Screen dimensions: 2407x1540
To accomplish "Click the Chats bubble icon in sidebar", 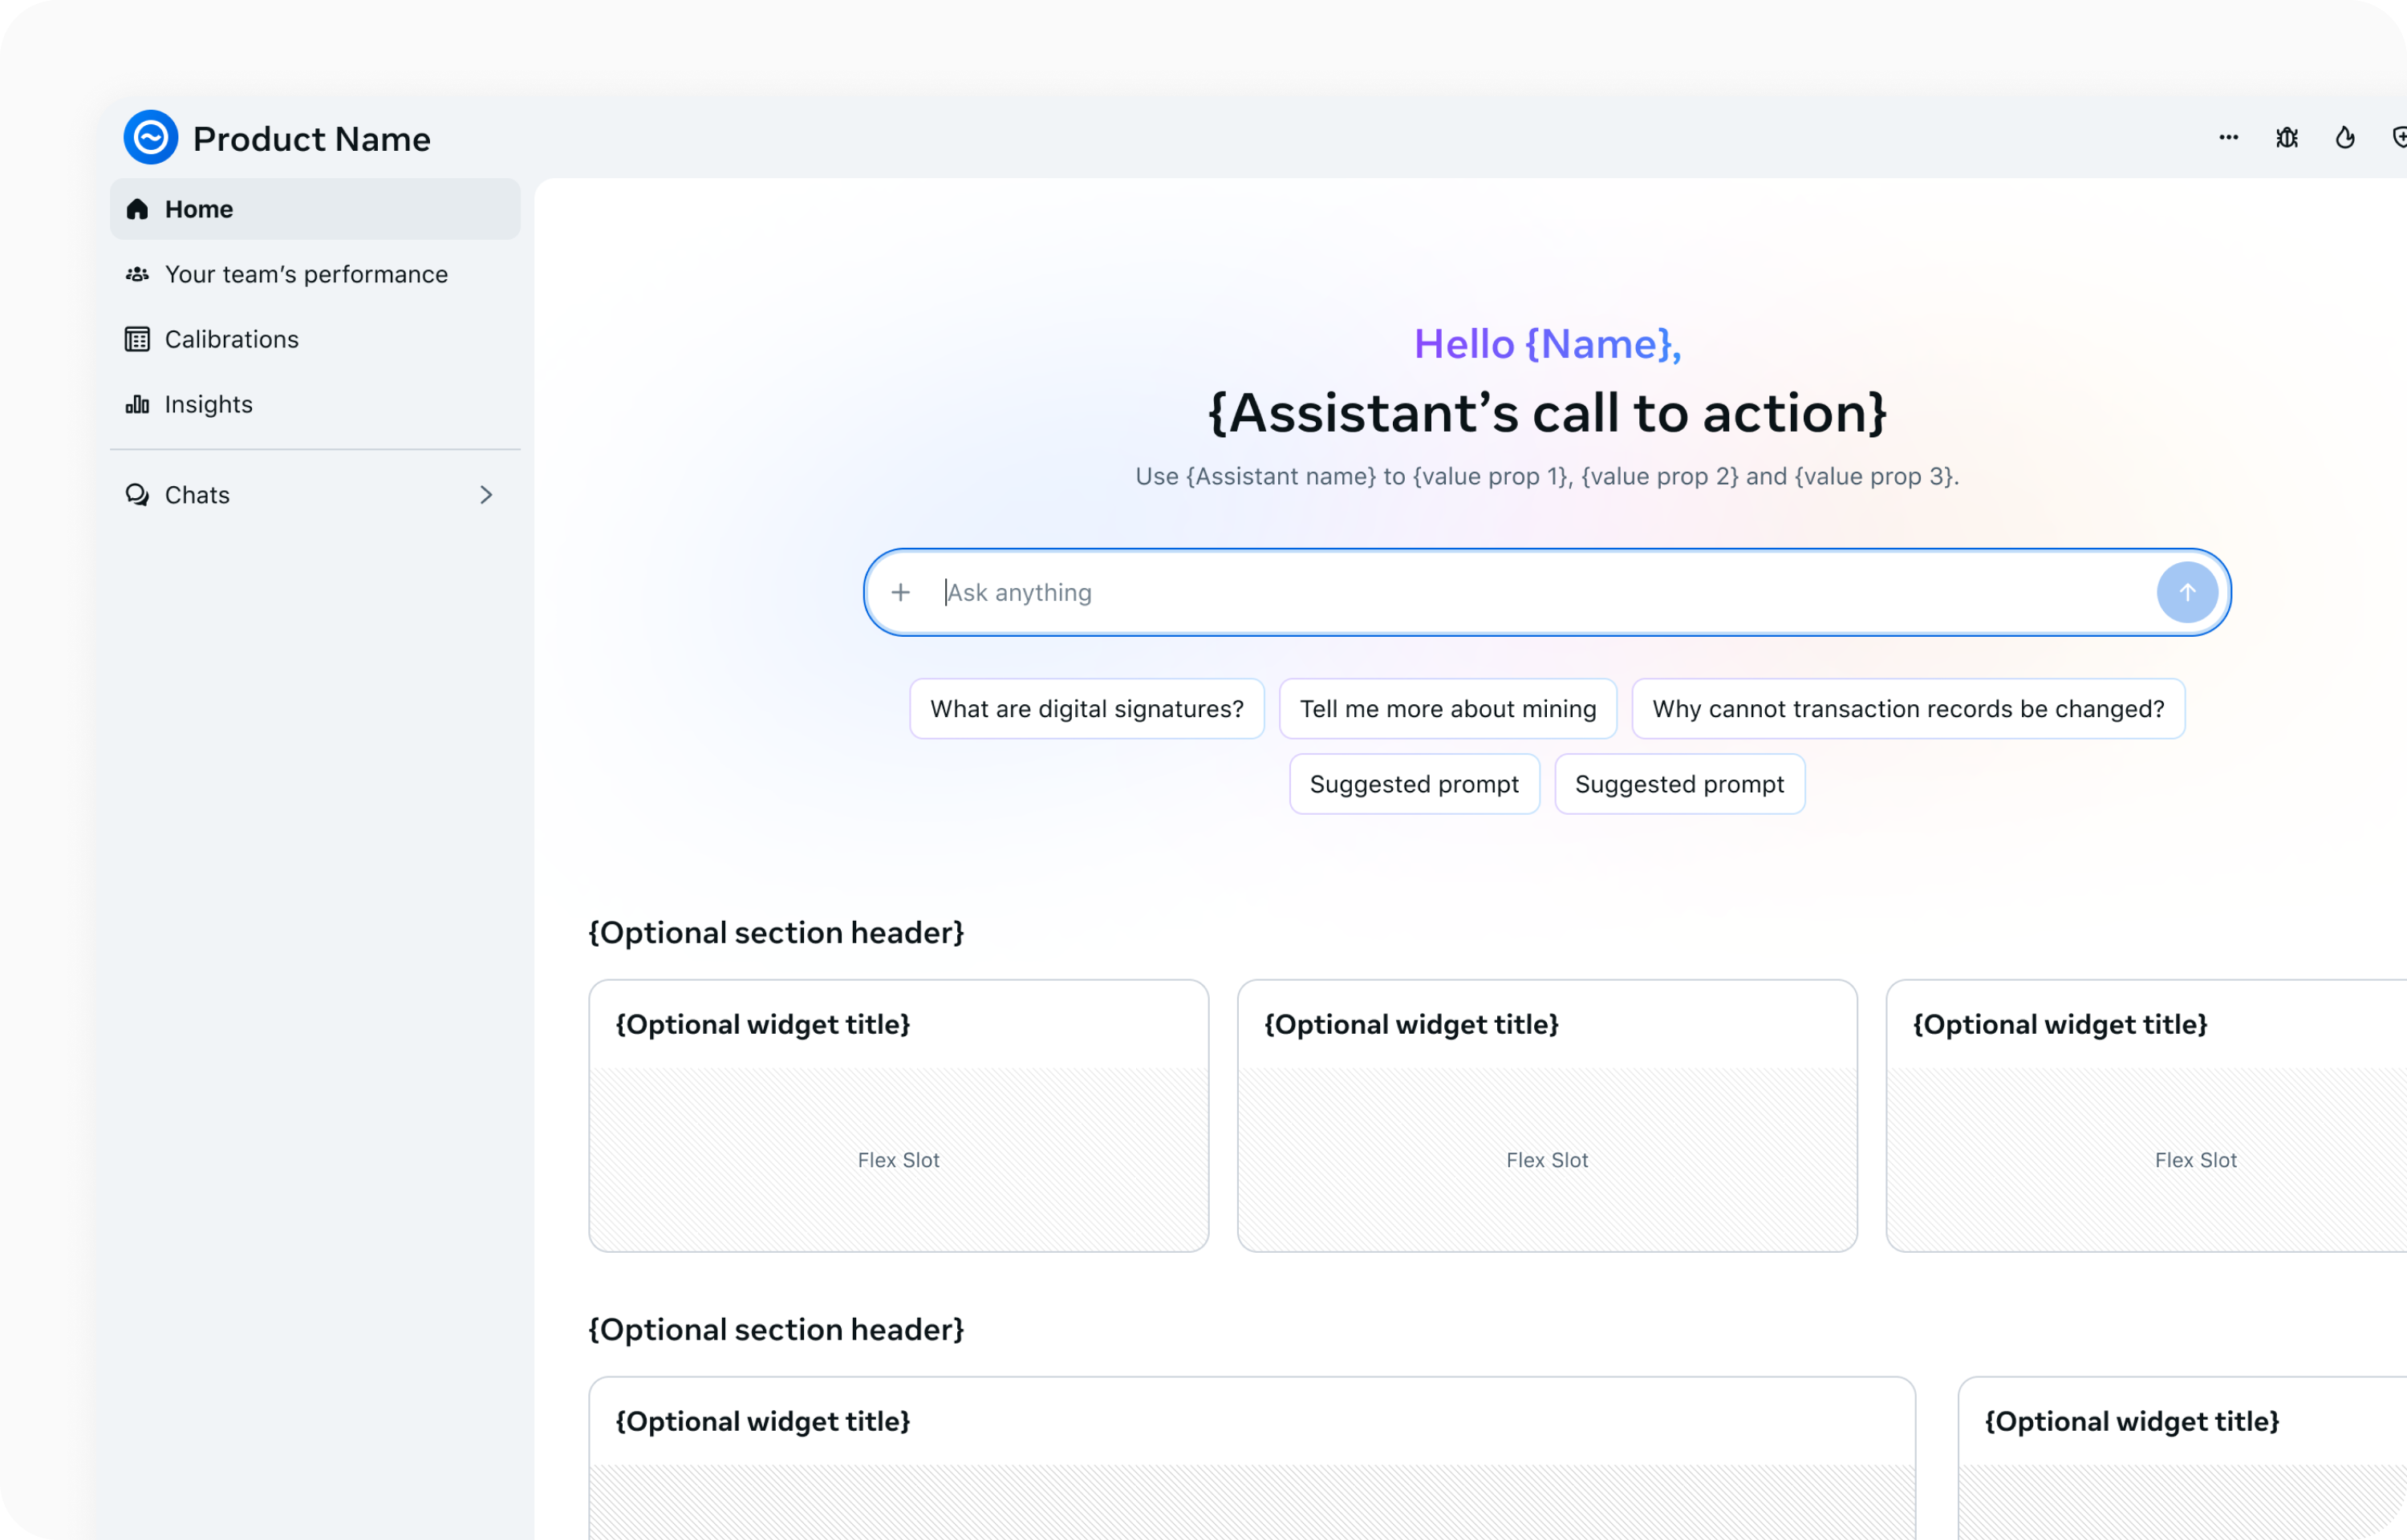I will click(x=137, y=494).
